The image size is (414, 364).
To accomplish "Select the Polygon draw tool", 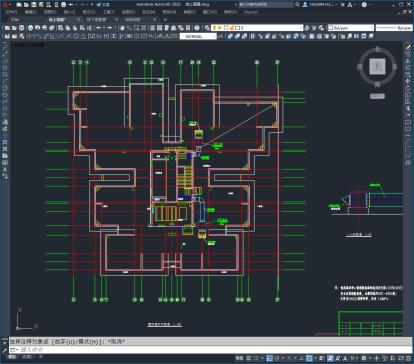I will point(5,68).
